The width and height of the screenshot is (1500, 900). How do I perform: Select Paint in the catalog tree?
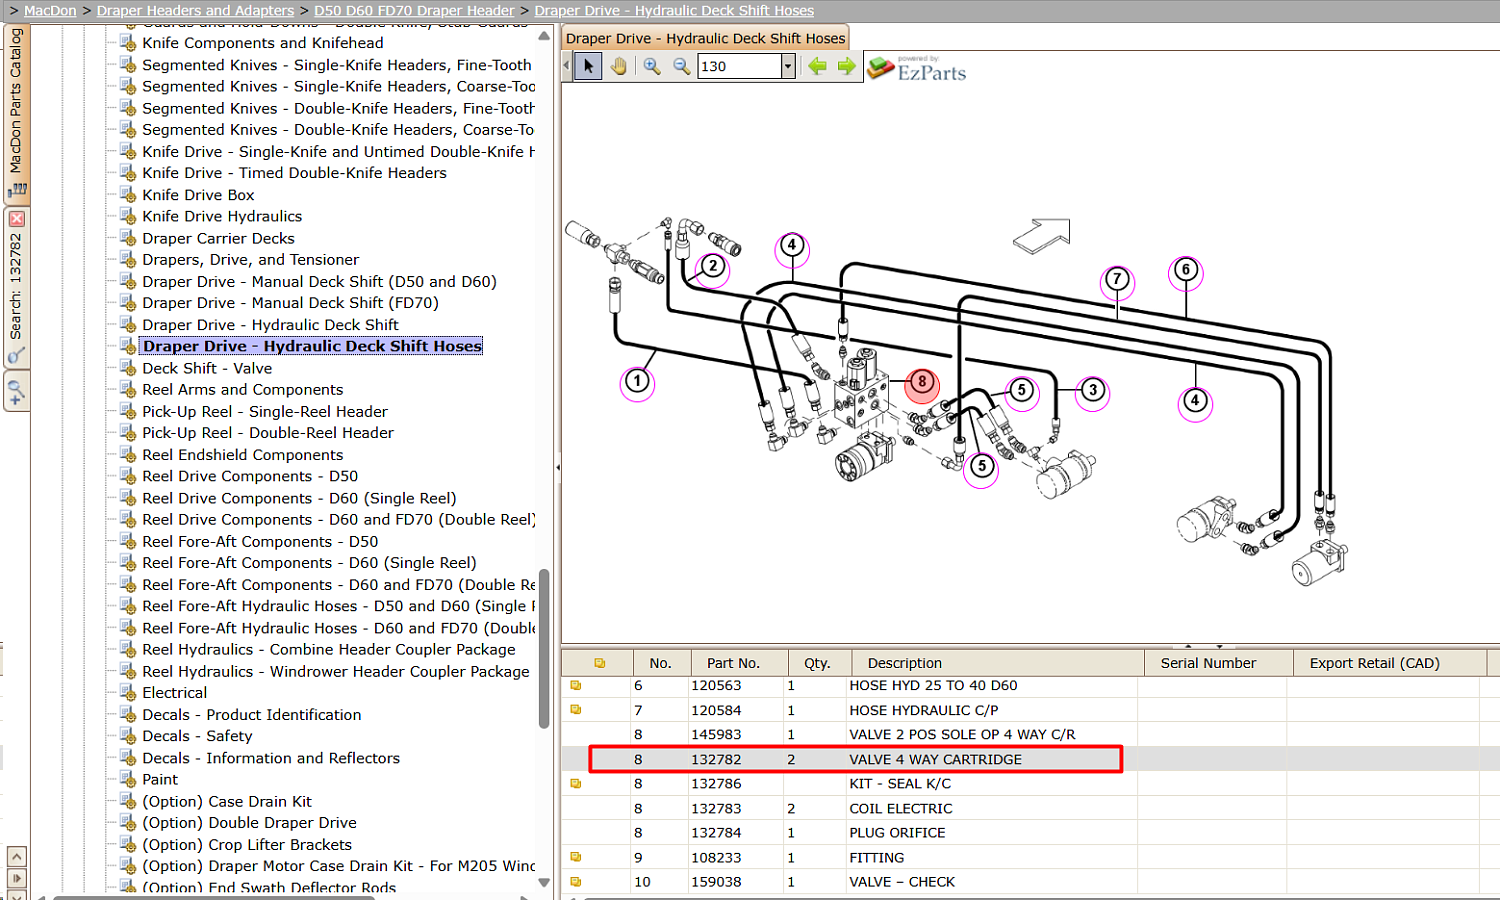[x=160, y=780]
